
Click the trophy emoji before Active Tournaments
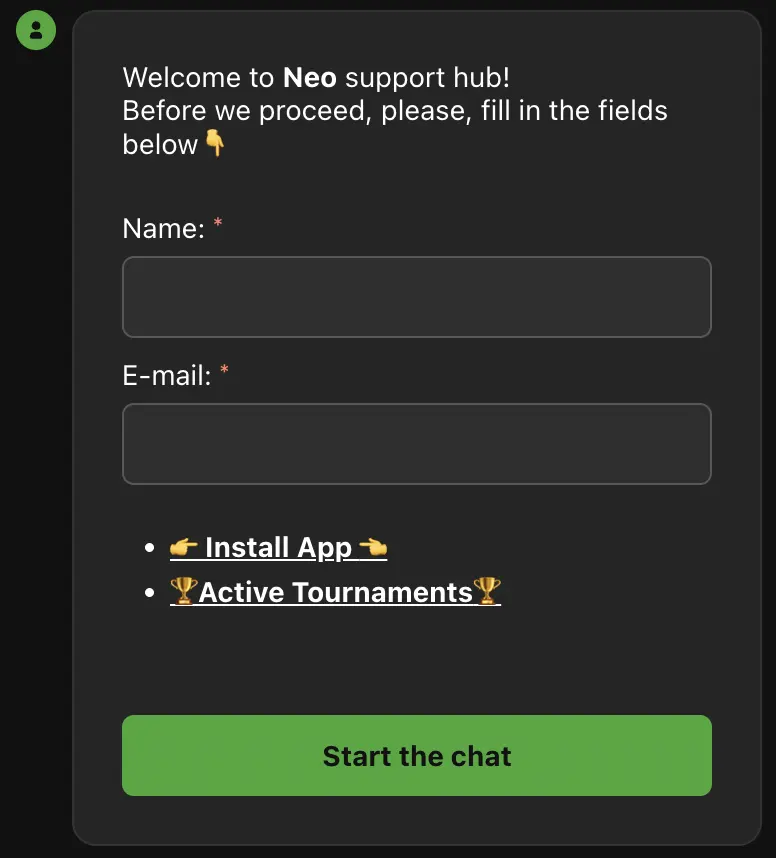coord(183,592)
